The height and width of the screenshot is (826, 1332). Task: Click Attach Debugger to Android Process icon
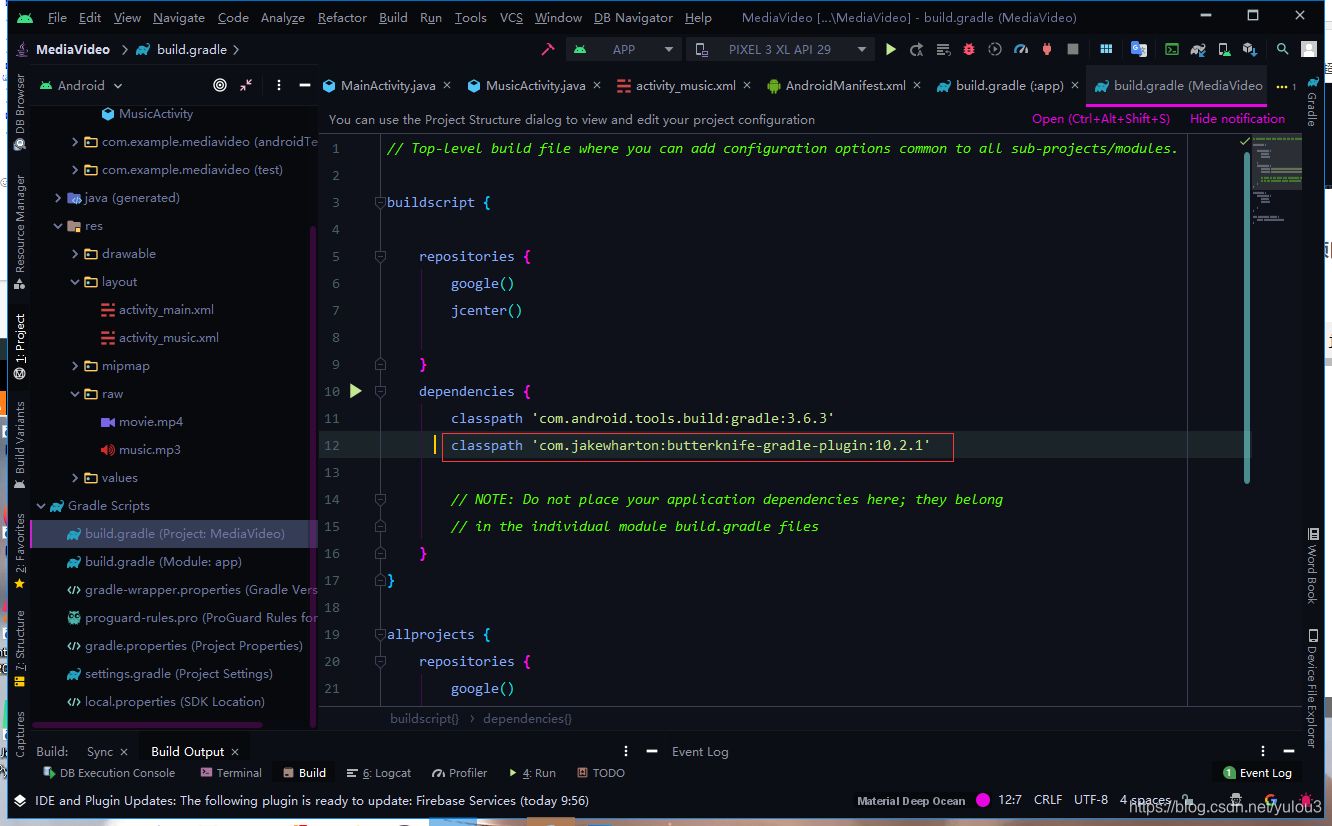(x=1047, y=49)
